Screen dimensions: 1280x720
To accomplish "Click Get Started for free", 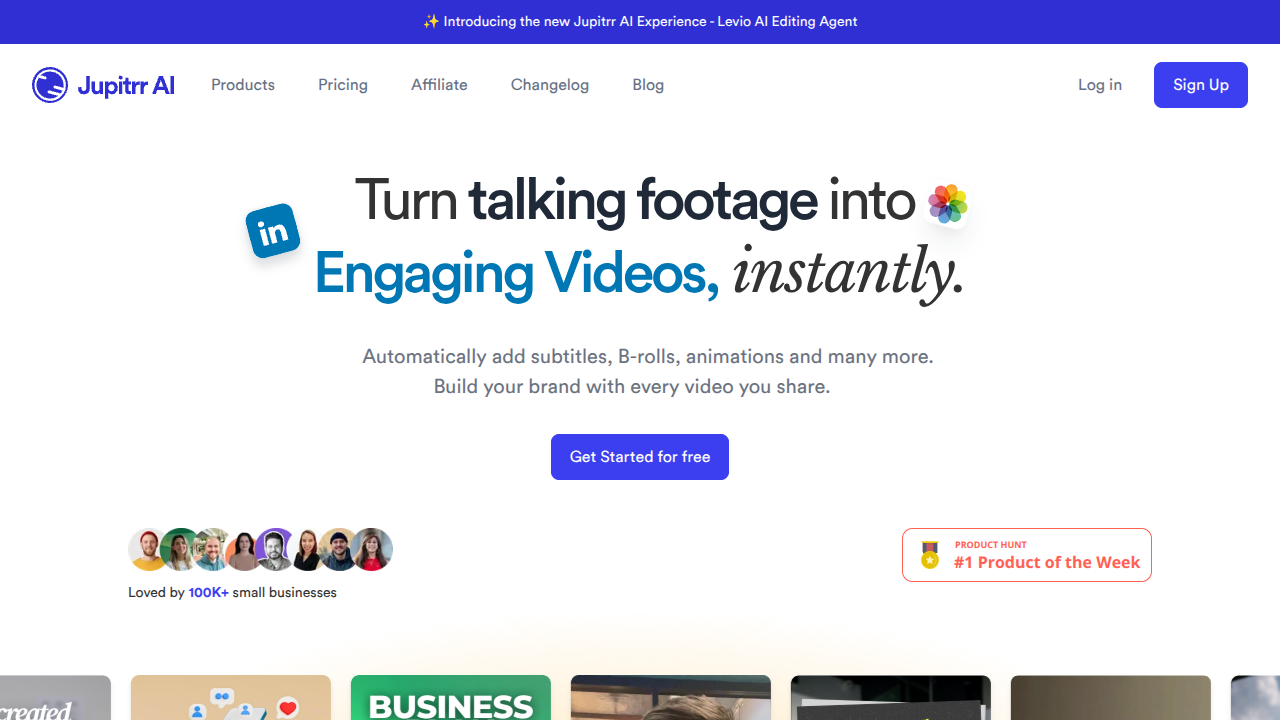I will point(639,457).
